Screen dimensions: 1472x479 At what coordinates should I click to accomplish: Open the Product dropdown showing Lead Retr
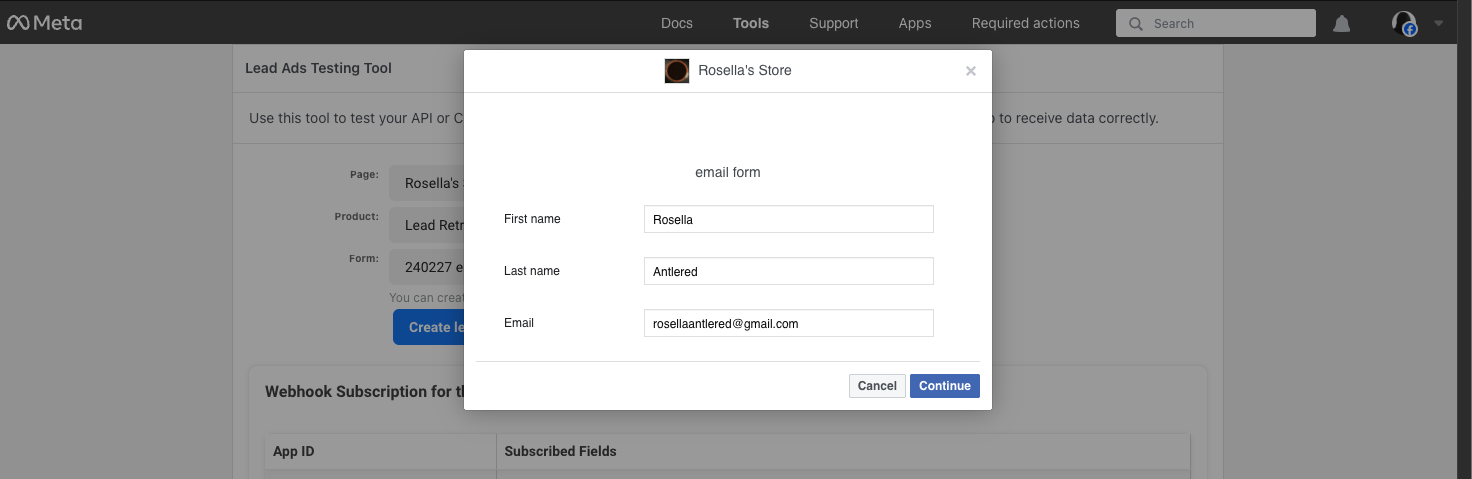(427, 225)
